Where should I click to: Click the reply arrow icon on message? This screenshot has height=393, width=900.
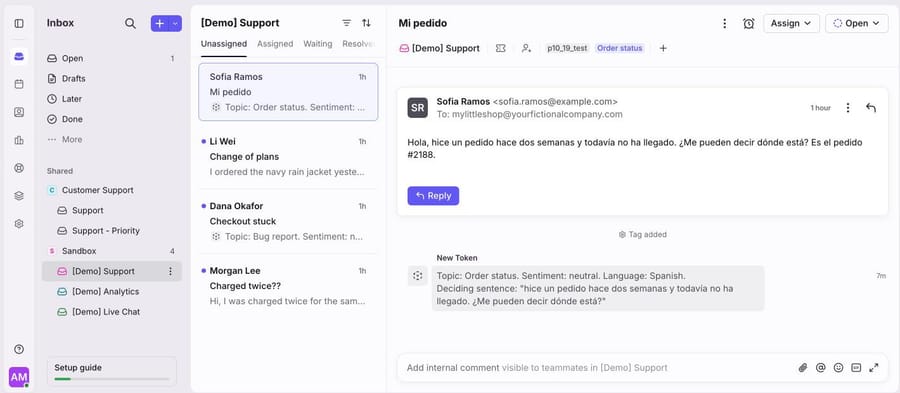(871, 108)
